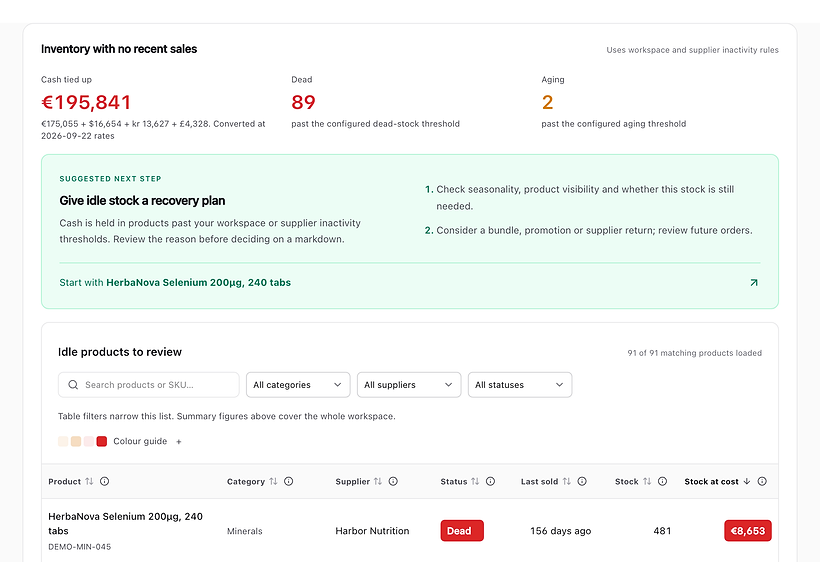The image size is (820, 562).
Task: Click the search magnifier icon
Action: pos(73,385)
